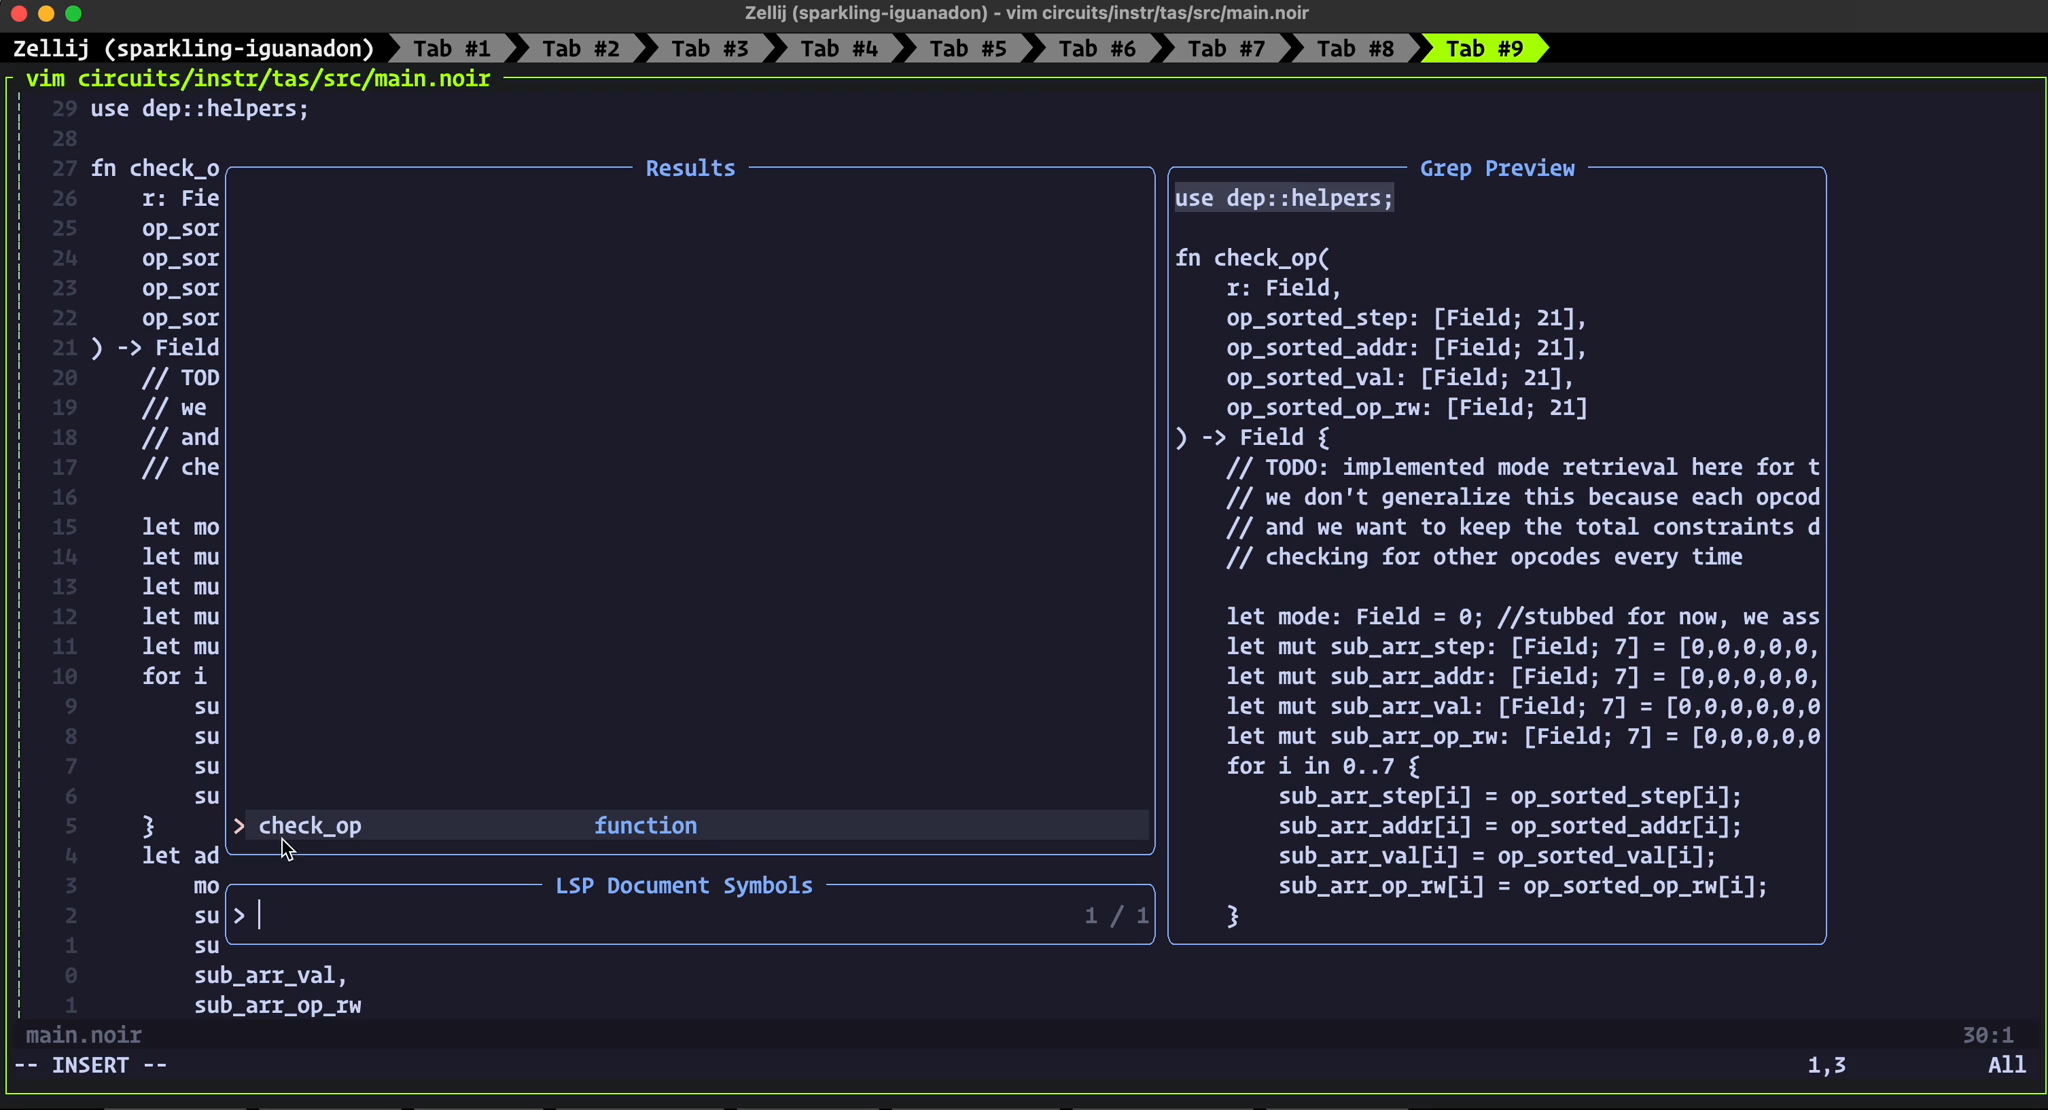This screenshot has height=1110, width=2048.
Task: Click 'r: Field,' line in preview
Action: [x=1284, y=288]
